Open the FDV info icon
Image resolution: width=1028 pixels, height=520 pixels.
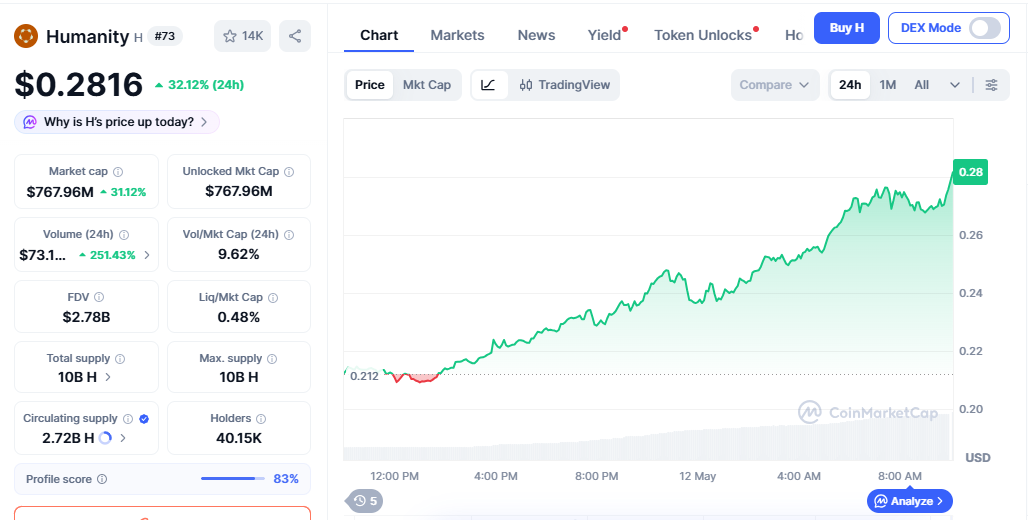99,298
